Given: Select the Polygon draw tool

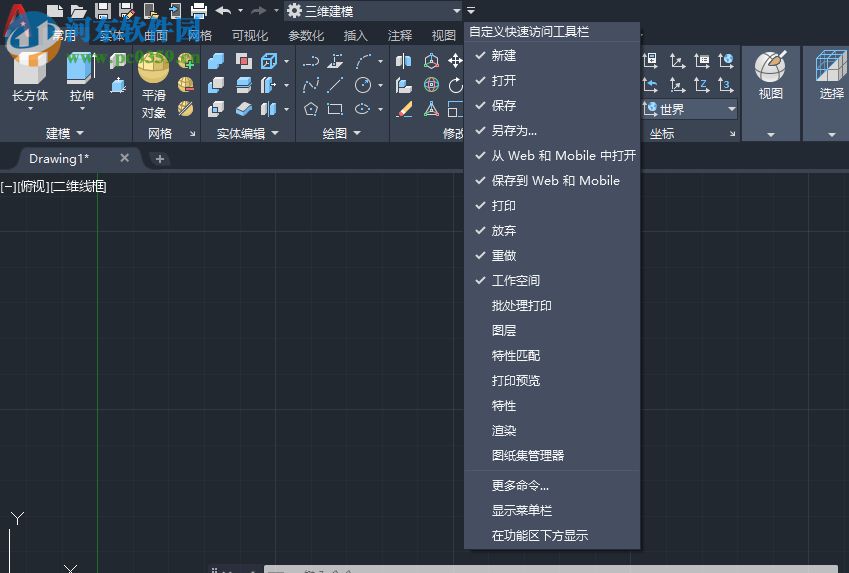Looking at the screenshot, I should click(x=311, y=109).
